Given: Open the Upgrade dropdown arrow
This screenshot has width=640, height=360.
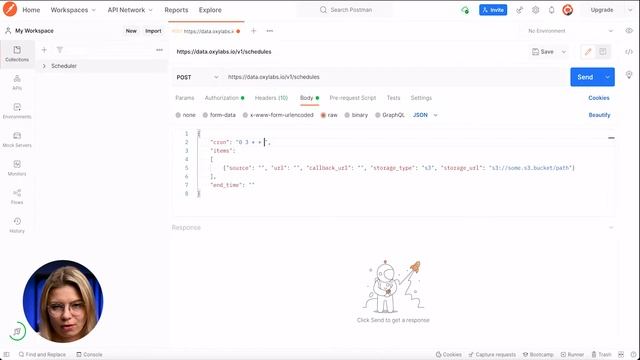Looking at the screenshot, I should [630, 10].
